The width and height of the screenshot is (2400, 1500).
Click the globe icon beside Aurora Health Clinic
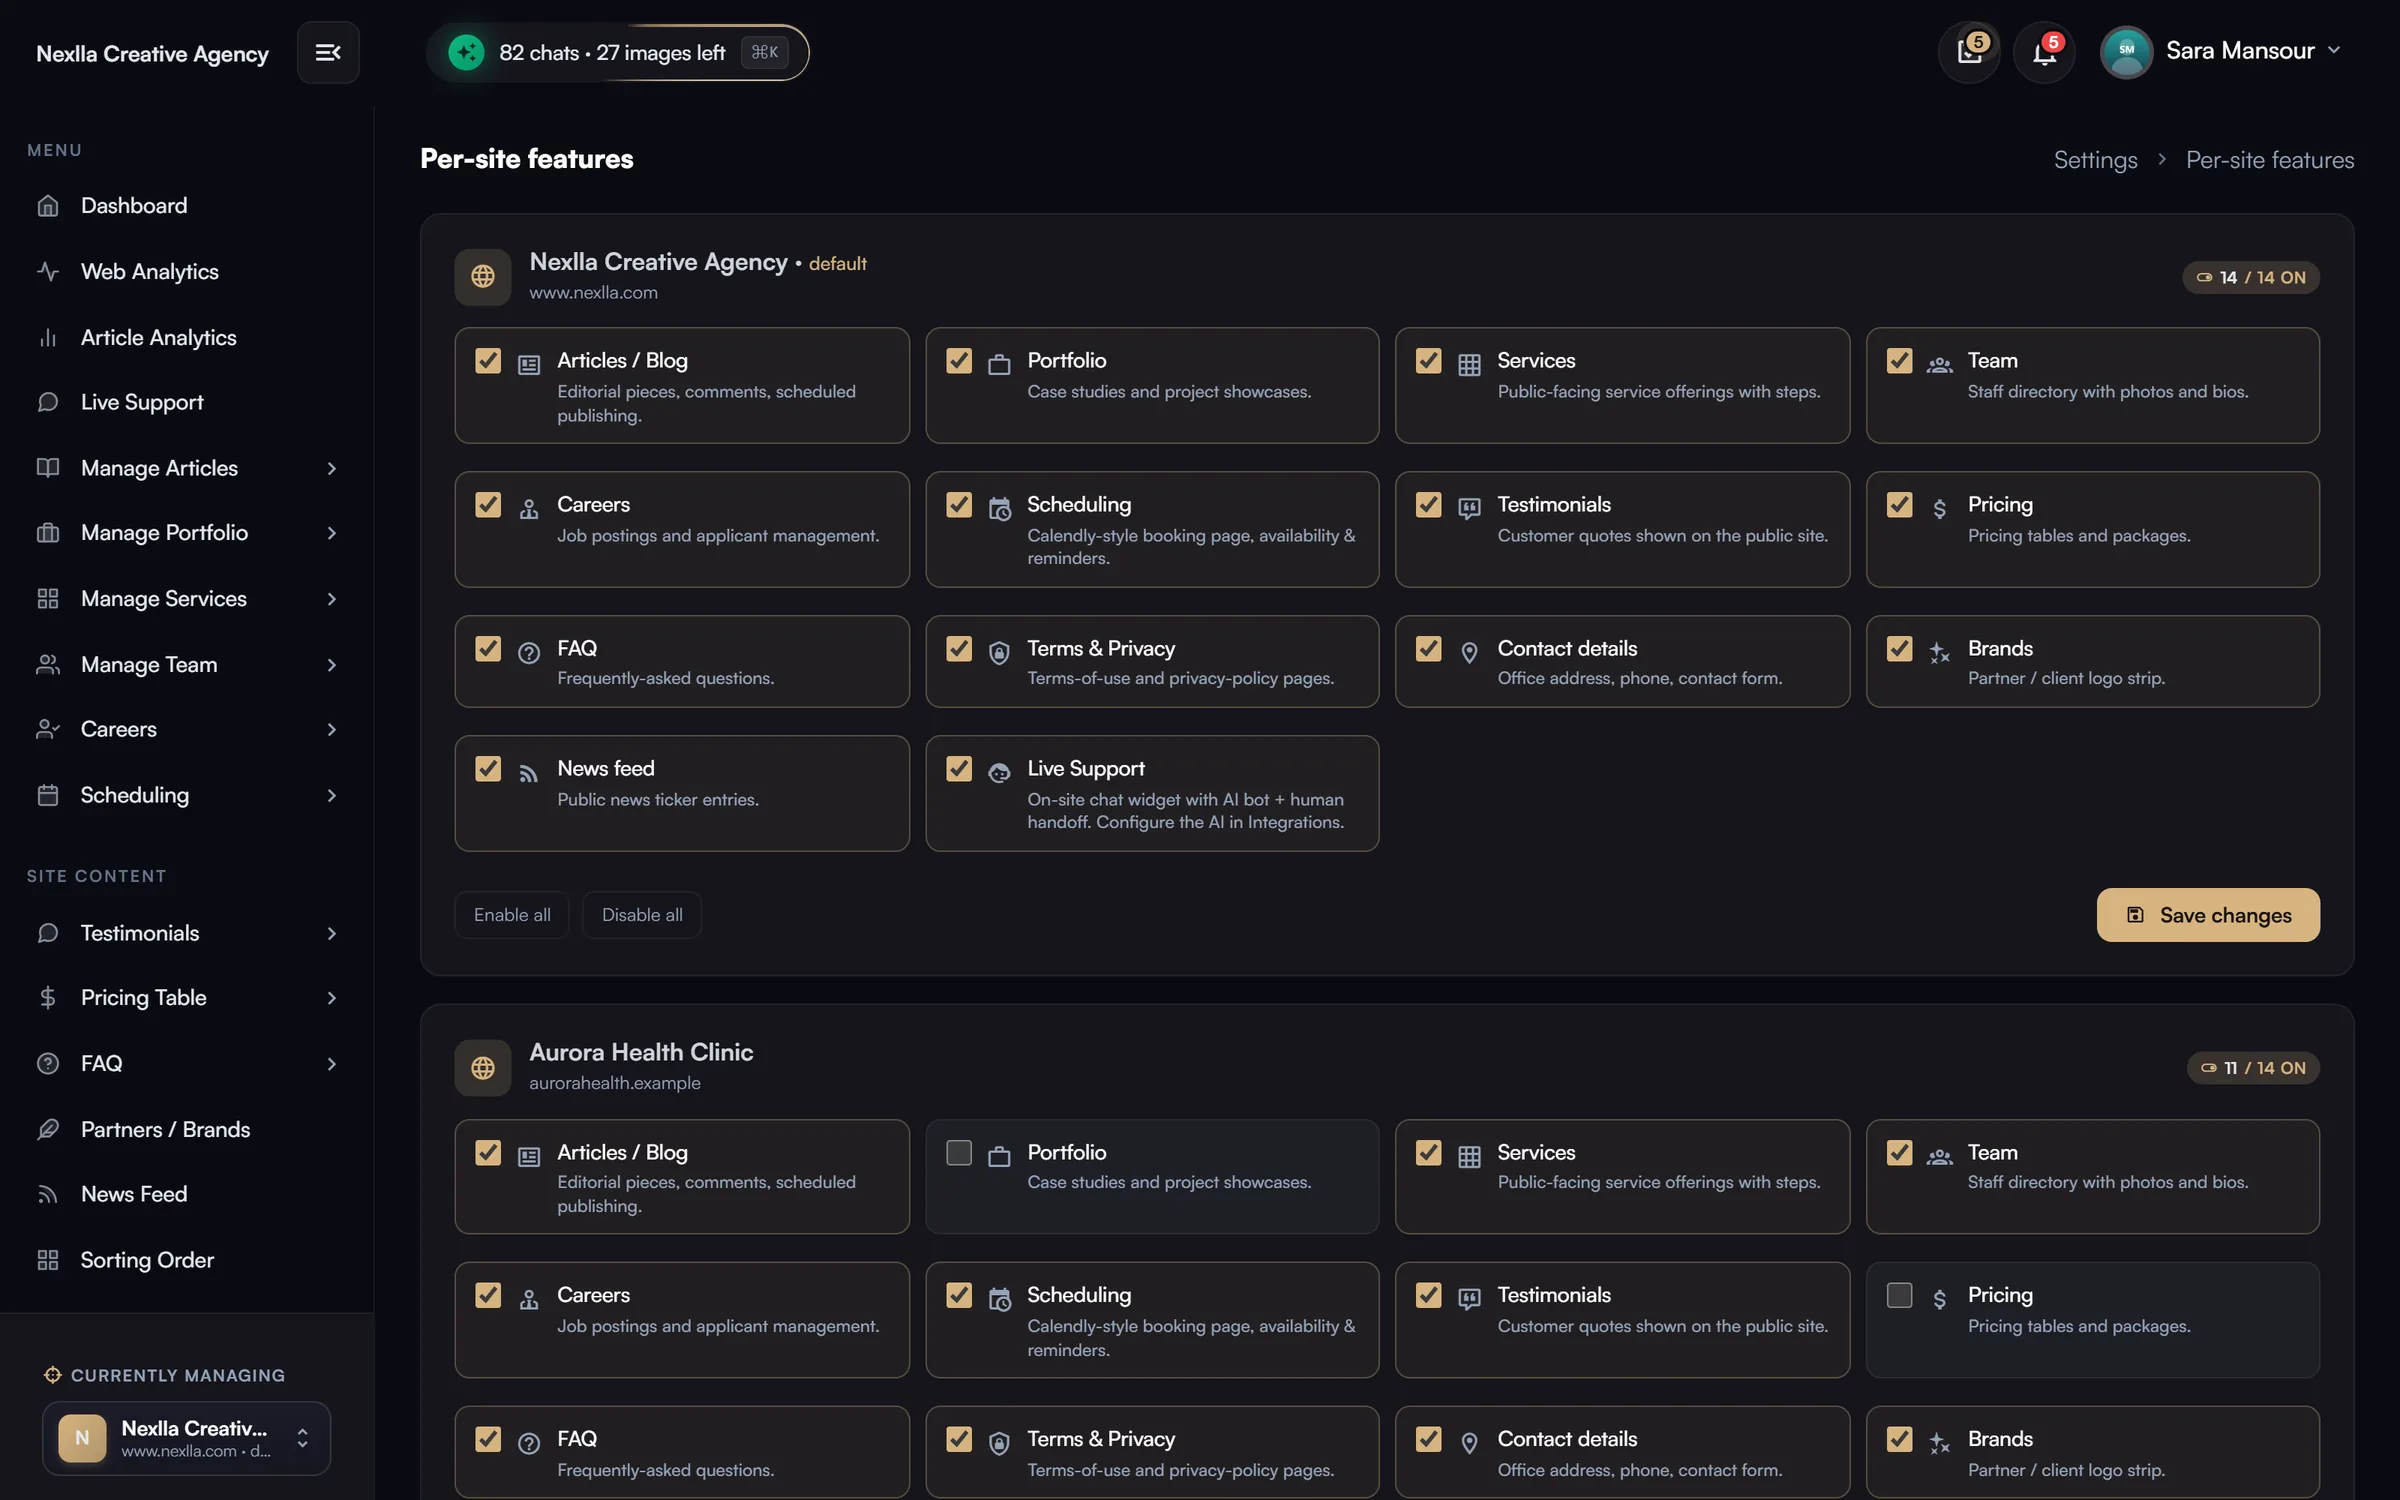coord(483,1068)
